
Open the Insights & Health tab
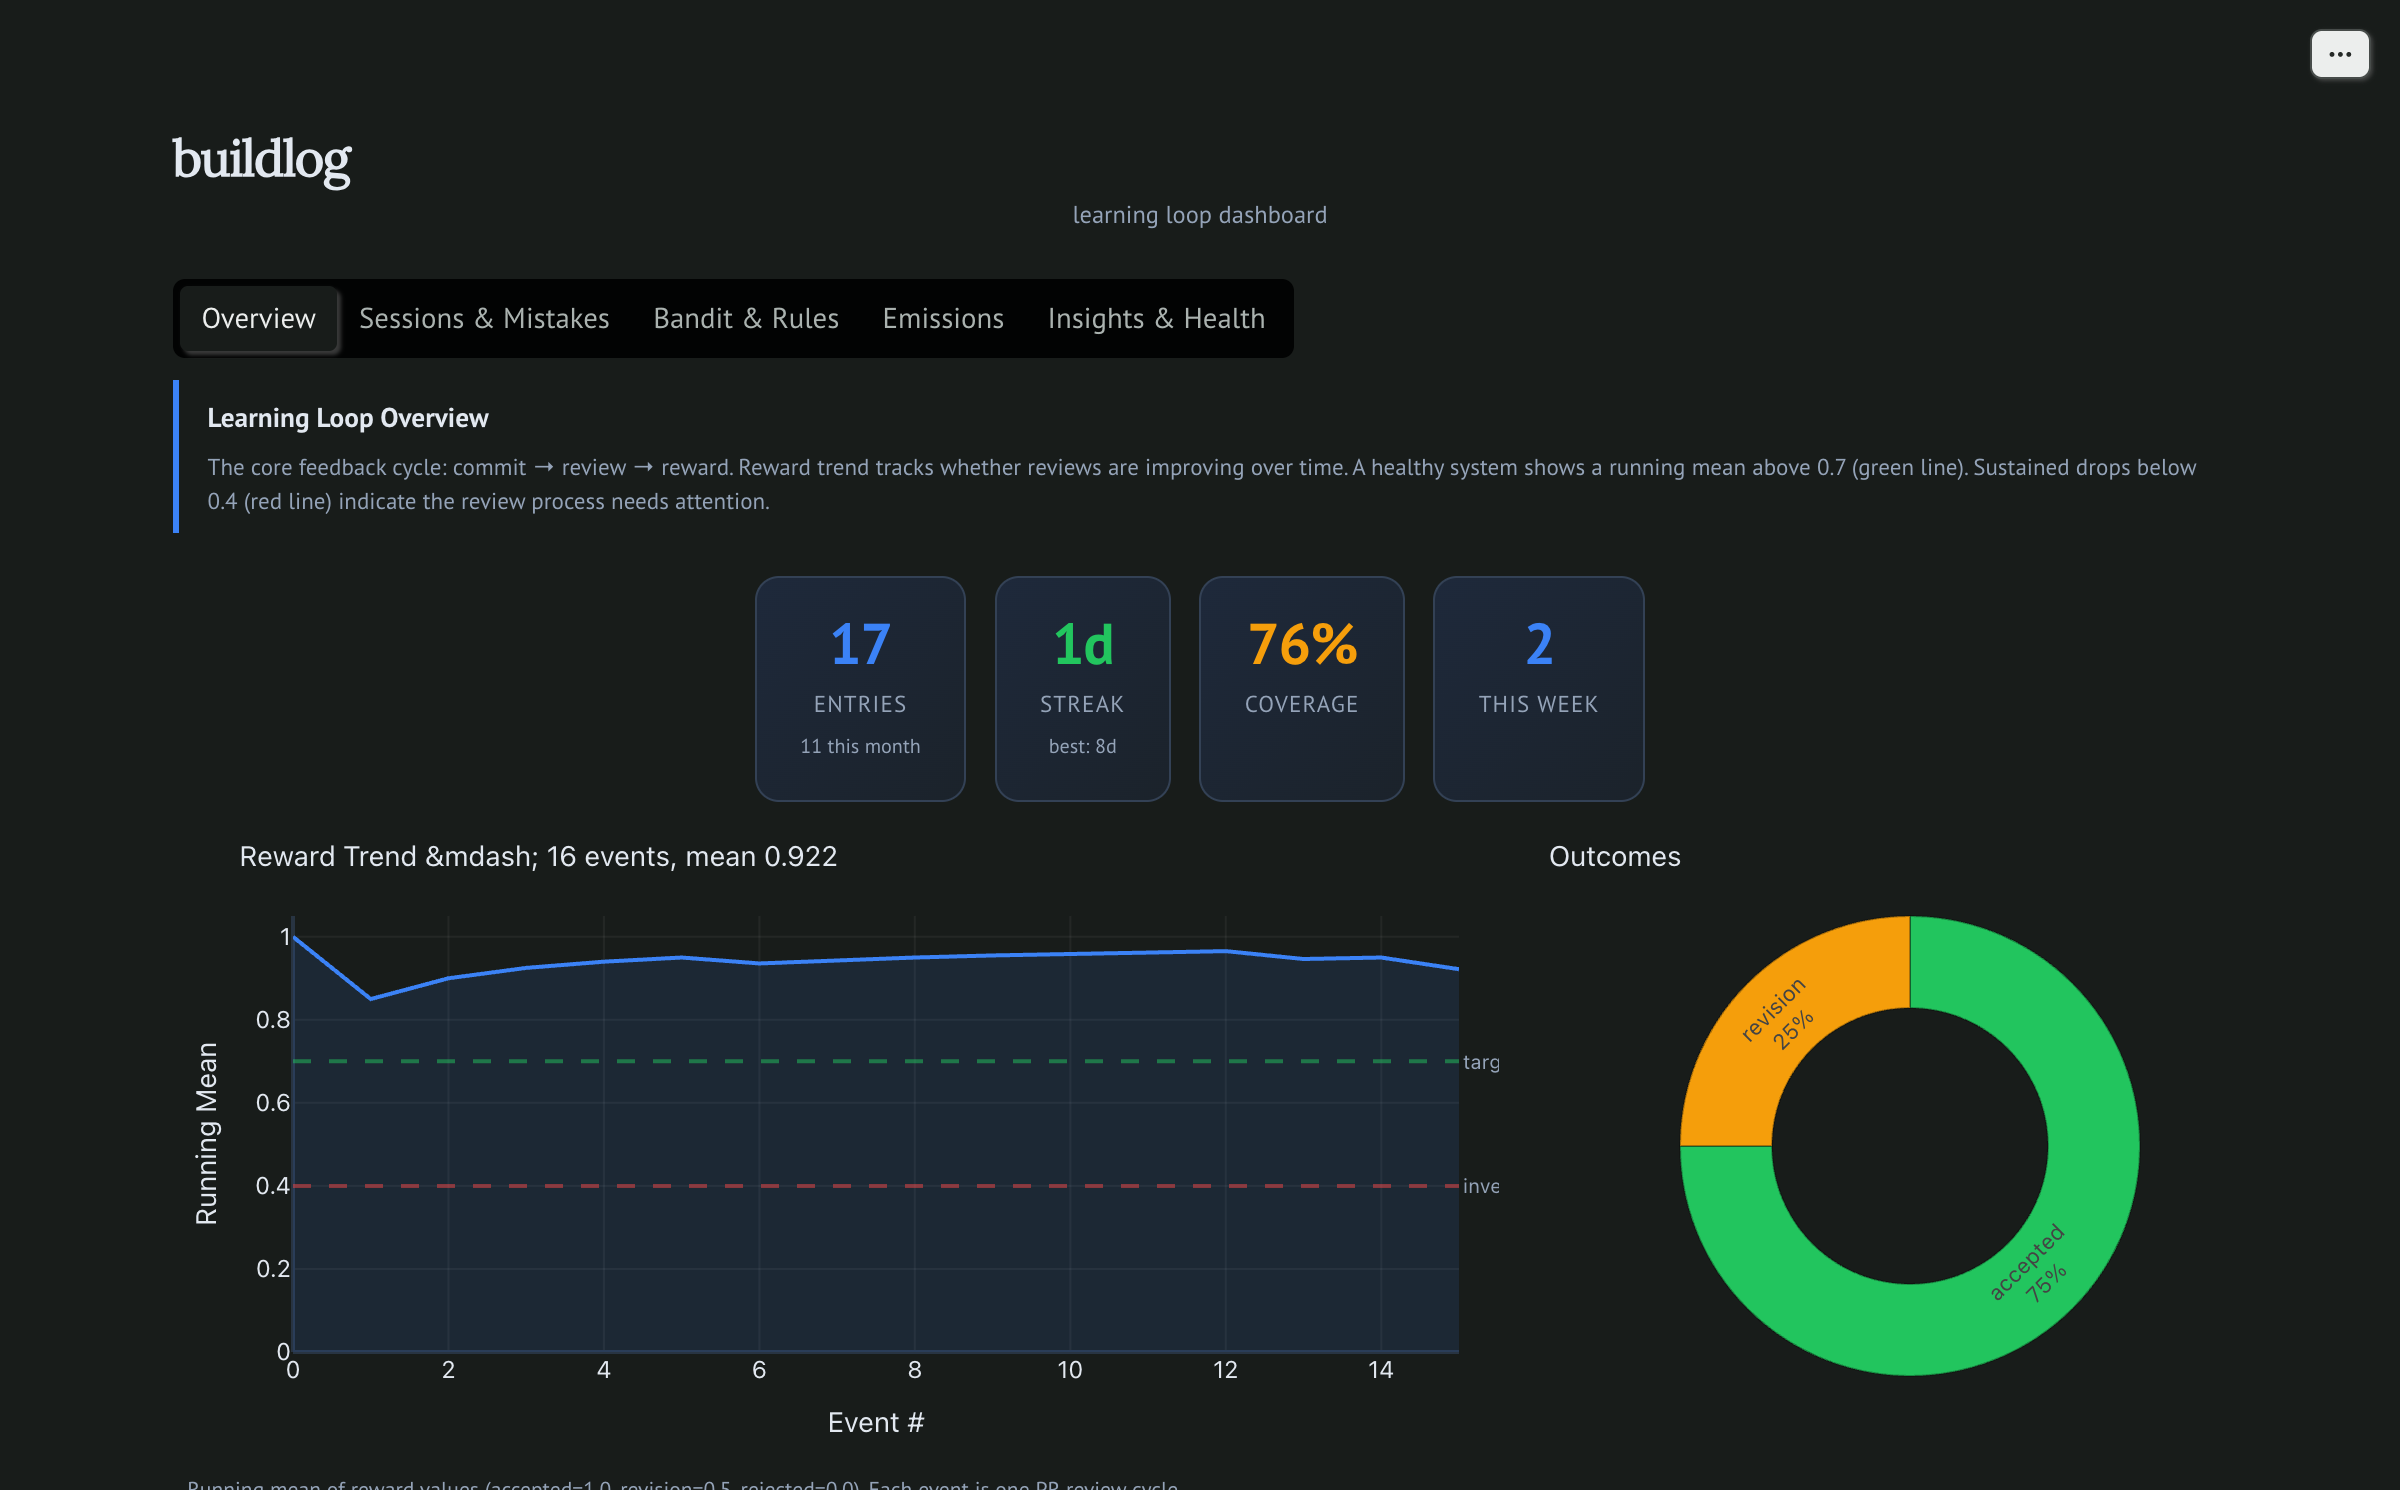click(1155, 318)
